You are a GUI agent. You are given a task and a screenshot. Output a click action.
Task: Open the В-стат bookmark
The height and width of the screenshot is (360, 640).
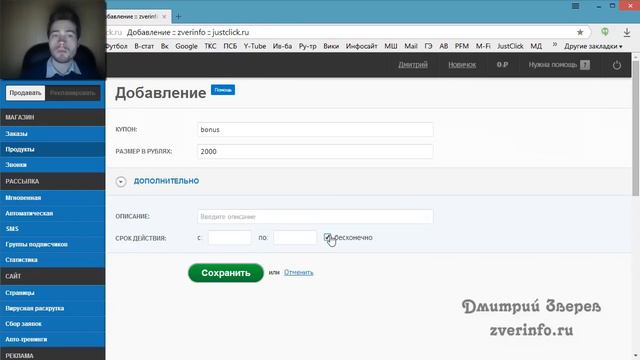tap(144, 46)
